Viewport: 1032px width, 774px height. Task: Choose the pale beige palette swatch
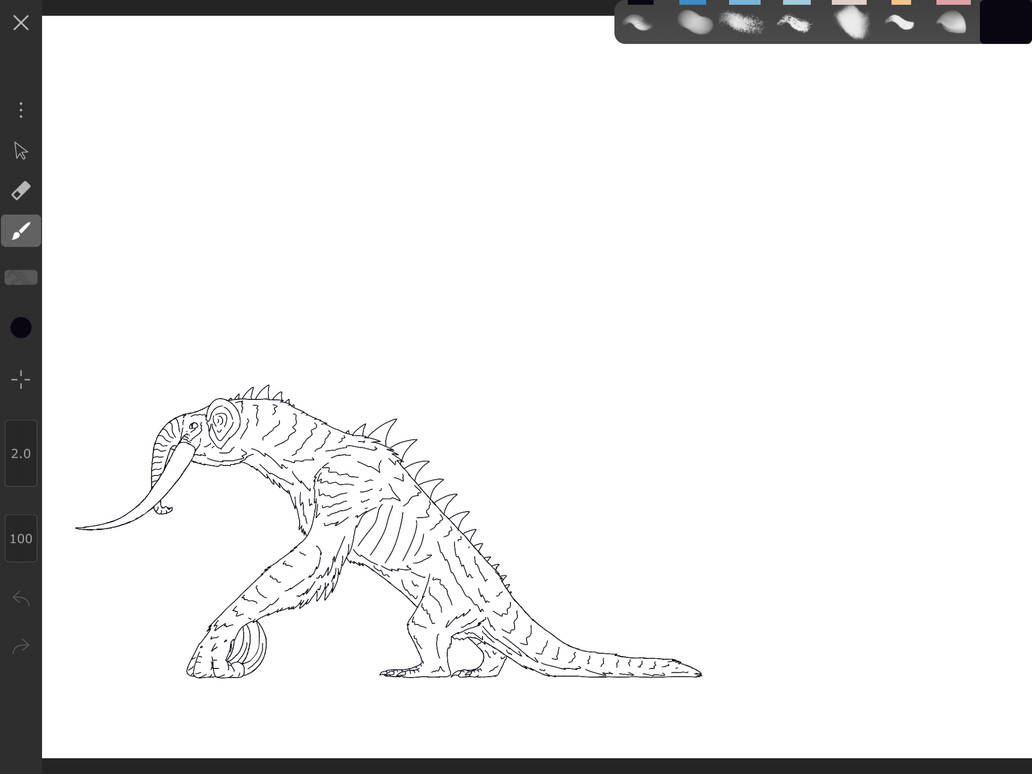849,3
